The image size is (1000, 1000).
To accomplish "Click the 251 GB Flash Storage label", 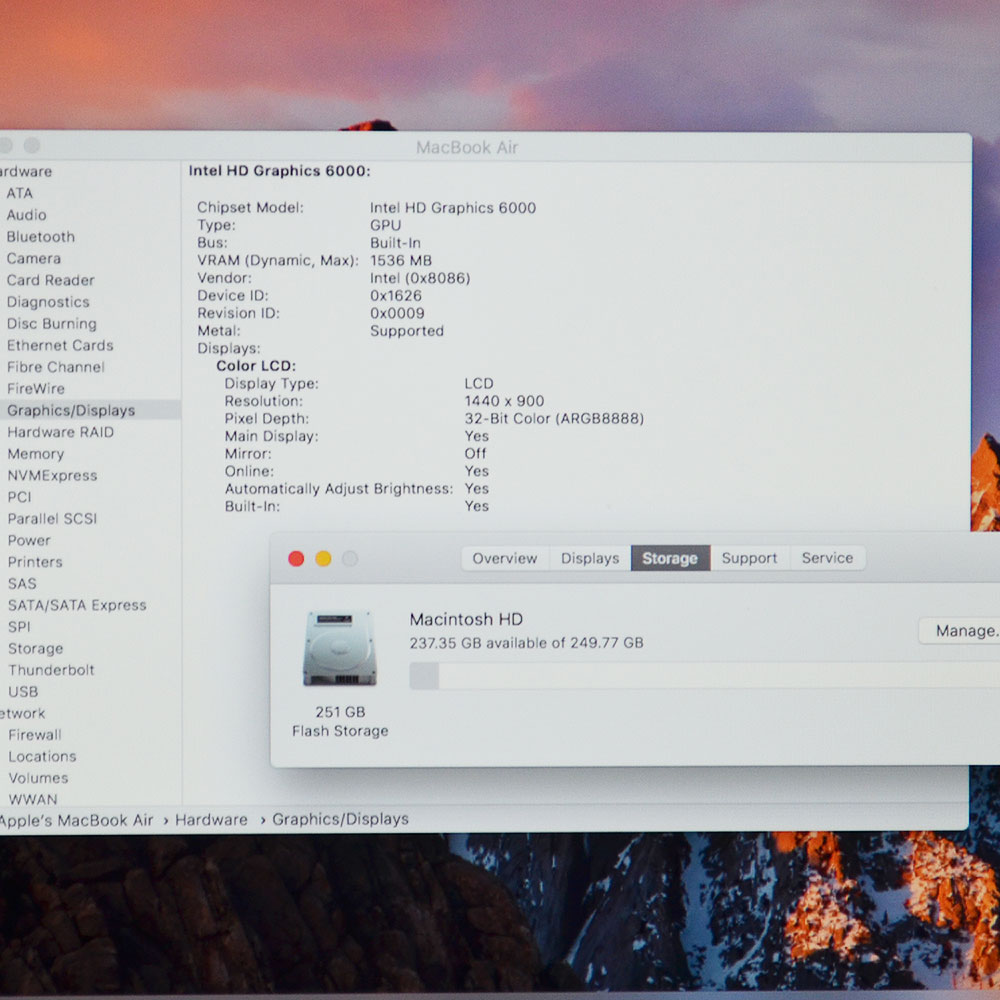I will pyautogui.click(x=340, y=721).
